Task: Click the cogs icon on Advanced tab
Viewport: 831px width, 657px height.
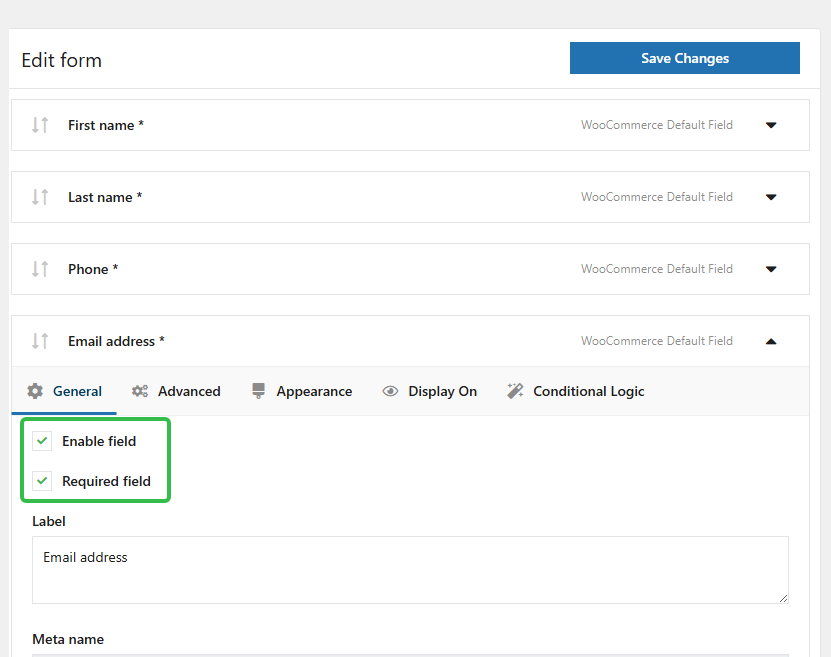Action: tap(140, 391)
